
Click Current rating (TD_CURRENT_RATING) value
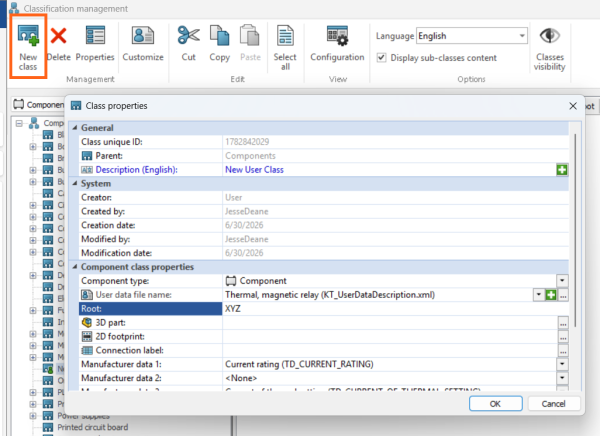click(299, 364)
